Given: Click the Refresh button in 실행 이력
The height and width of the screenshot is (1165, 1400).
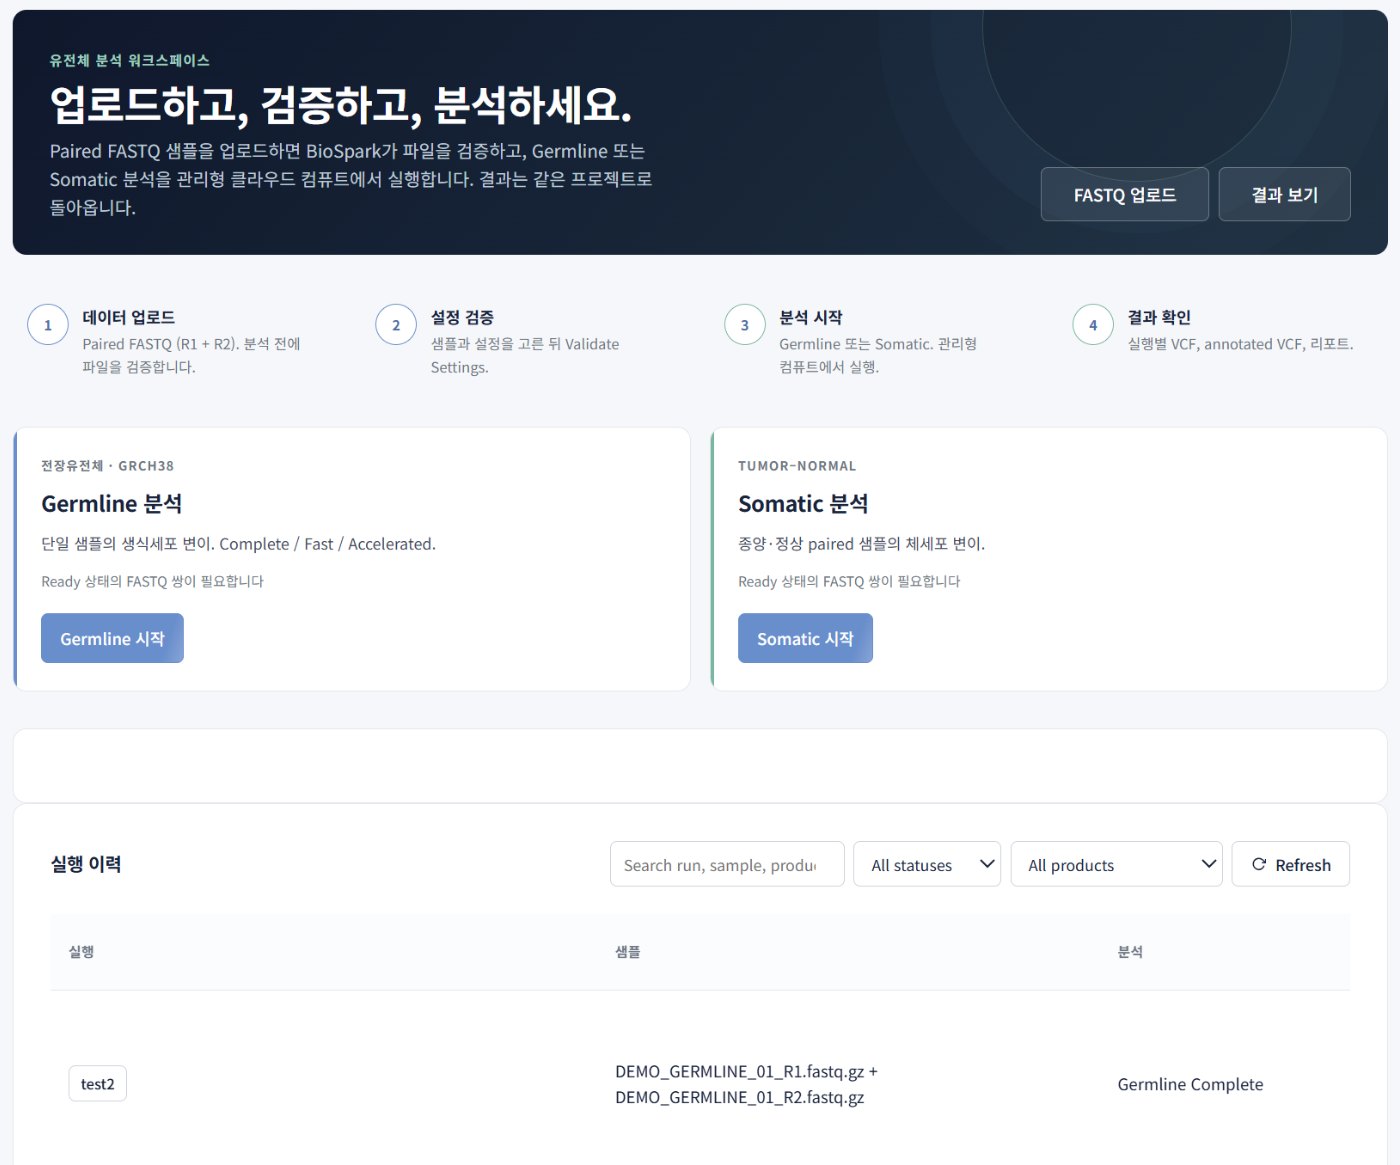Looking at the screenshot, I should coord(1290,864).
